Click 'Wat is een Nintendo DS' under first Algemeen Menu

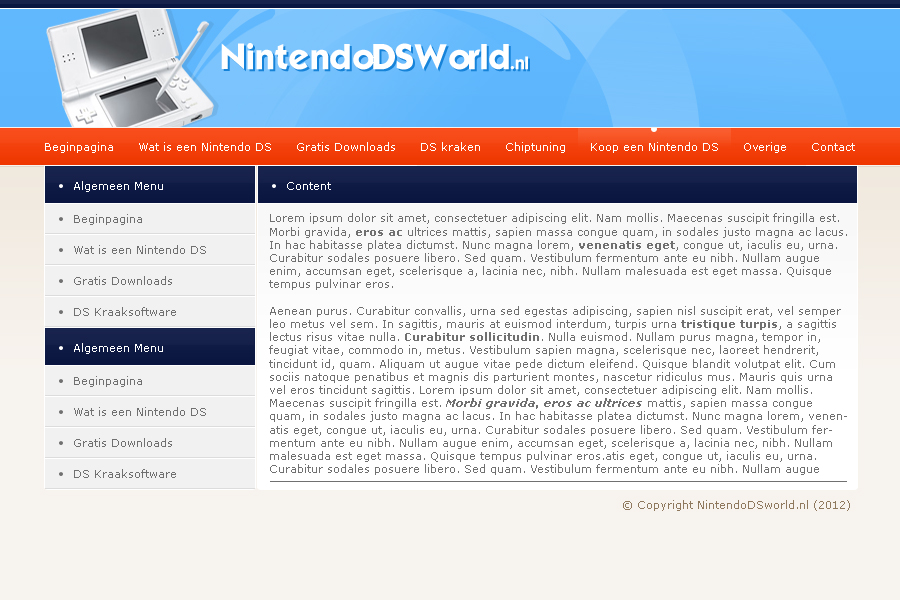tap(150, 250)
